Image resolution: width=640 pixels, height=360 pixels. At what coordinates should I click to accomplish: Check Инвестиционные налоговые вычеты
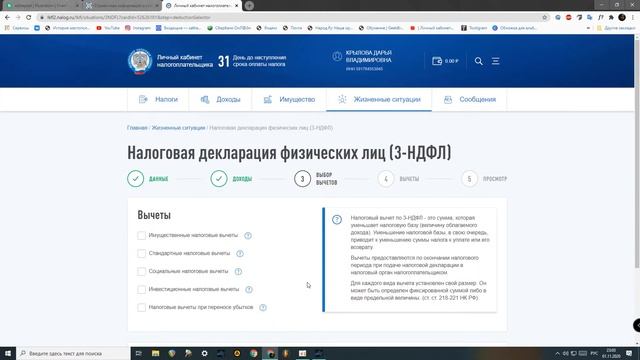[142, 289]
